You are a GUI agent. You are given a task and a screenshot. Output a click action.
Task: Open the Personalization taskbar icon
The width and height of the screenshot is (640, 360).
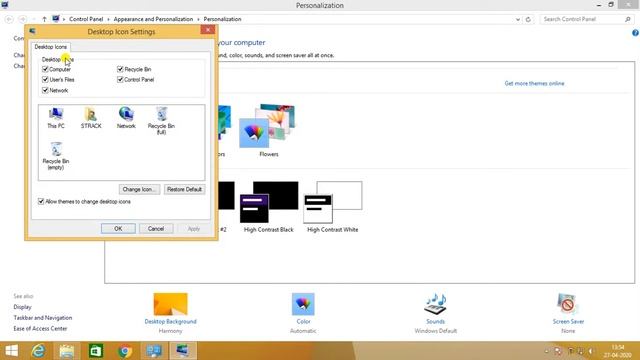182,351
